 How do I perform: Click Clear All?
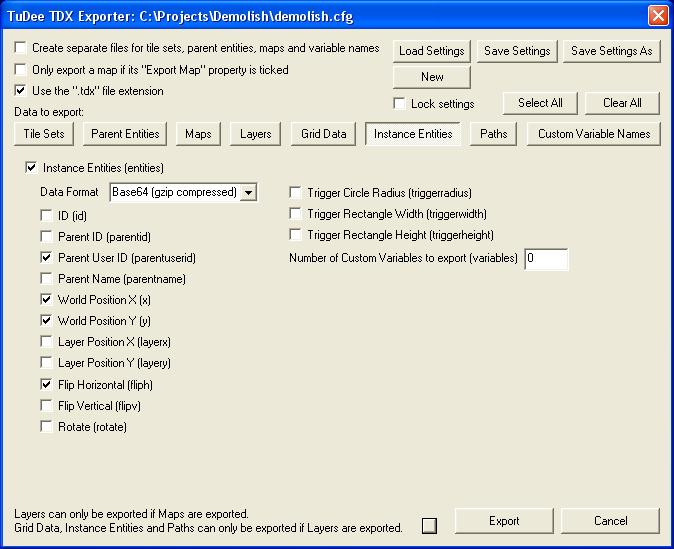[x=622, y=103]
